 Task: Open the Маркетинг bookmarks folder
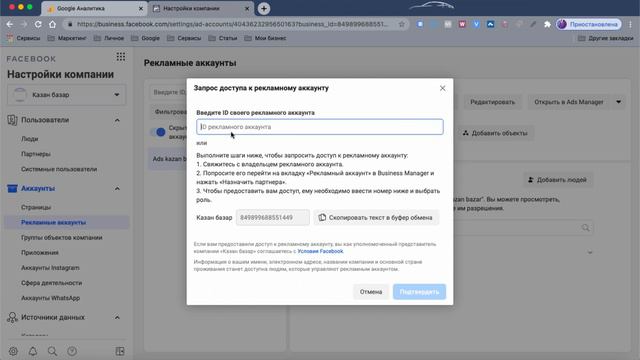point(67,38)
